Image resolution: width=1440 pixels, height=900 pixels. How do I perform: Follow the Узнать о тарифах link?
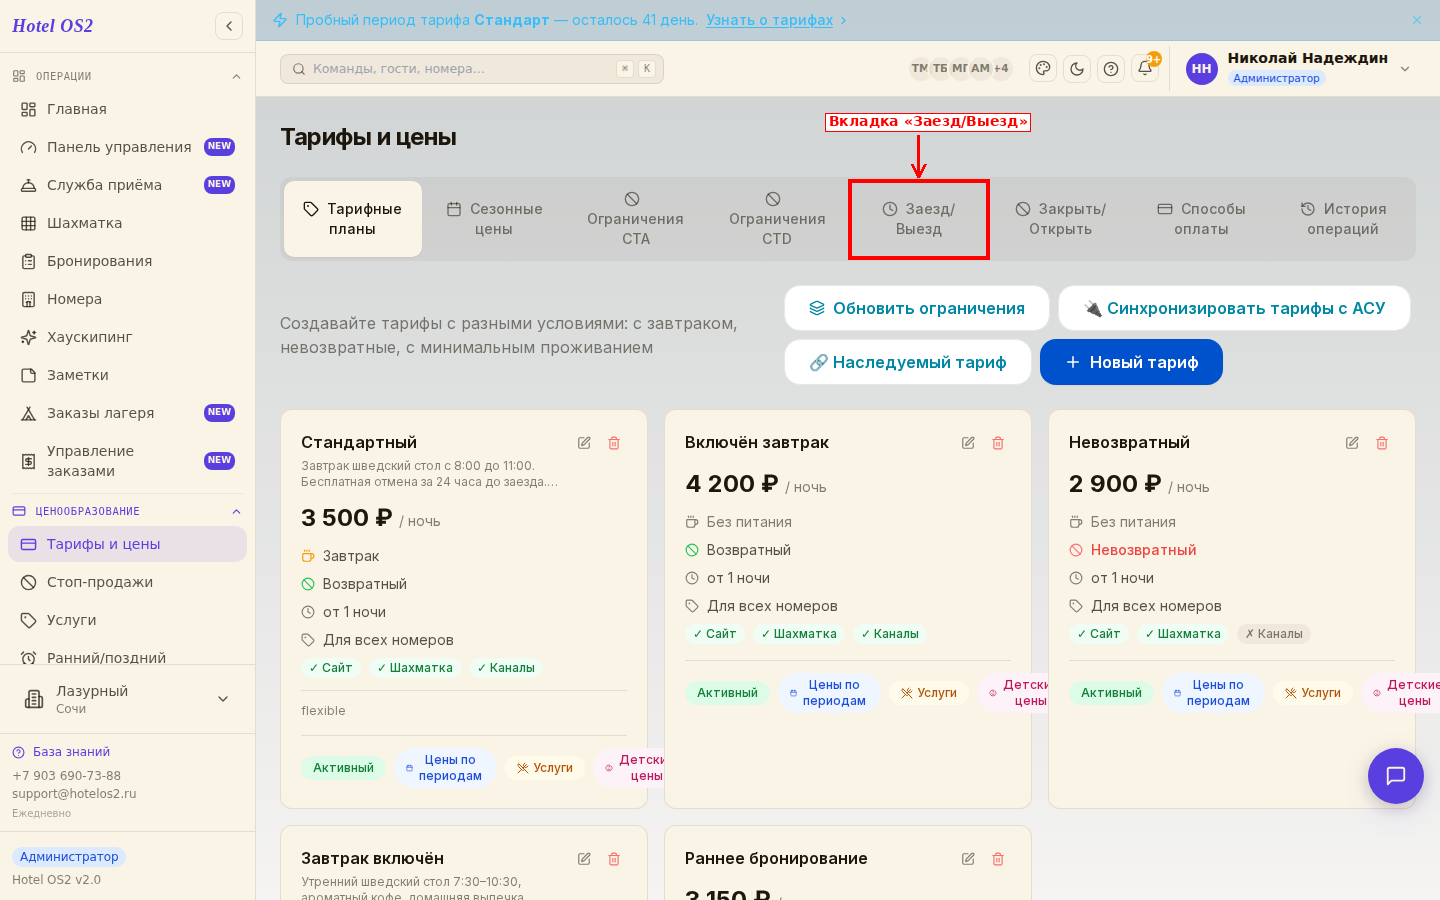(x=769, y=20)
